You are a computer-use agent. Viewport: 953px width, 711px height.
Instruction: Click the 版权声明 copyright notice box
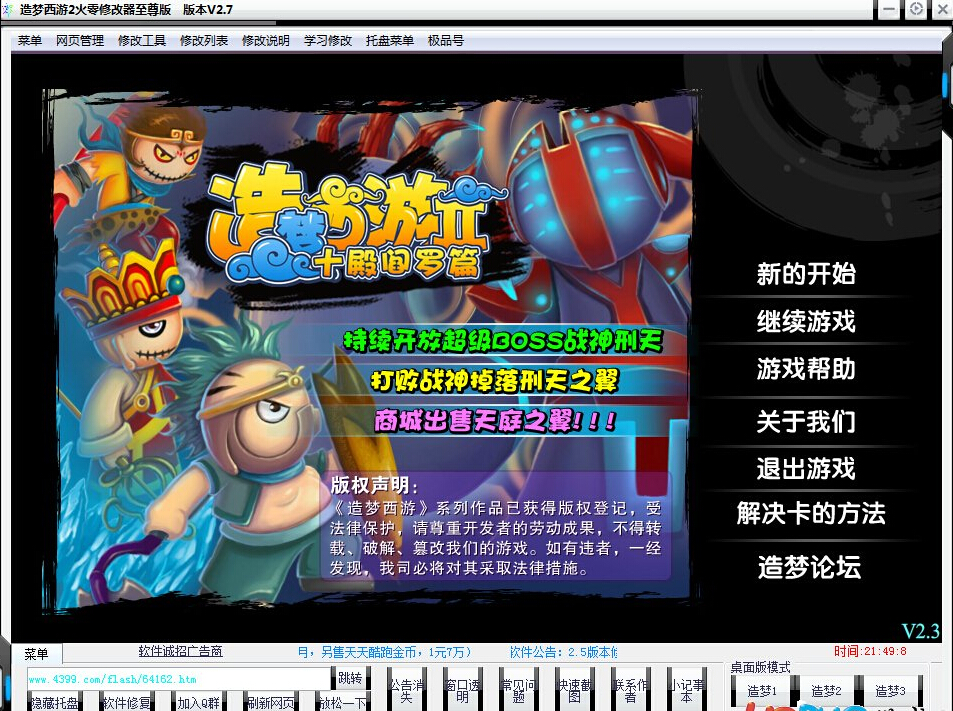495,527
